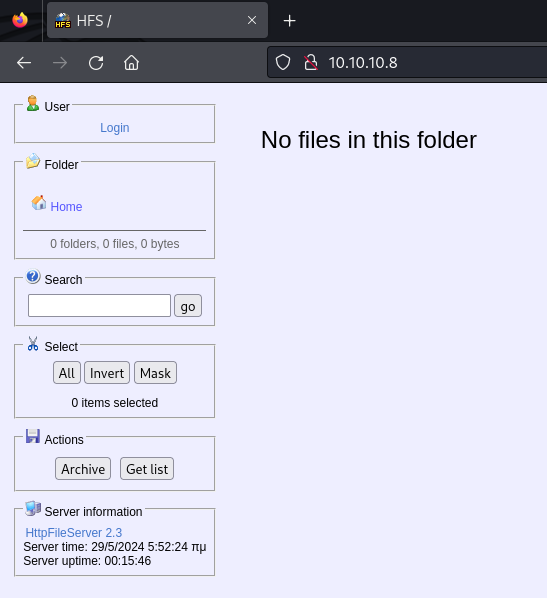
Task: Click the Server information computer icon
Action: [33, 509]
